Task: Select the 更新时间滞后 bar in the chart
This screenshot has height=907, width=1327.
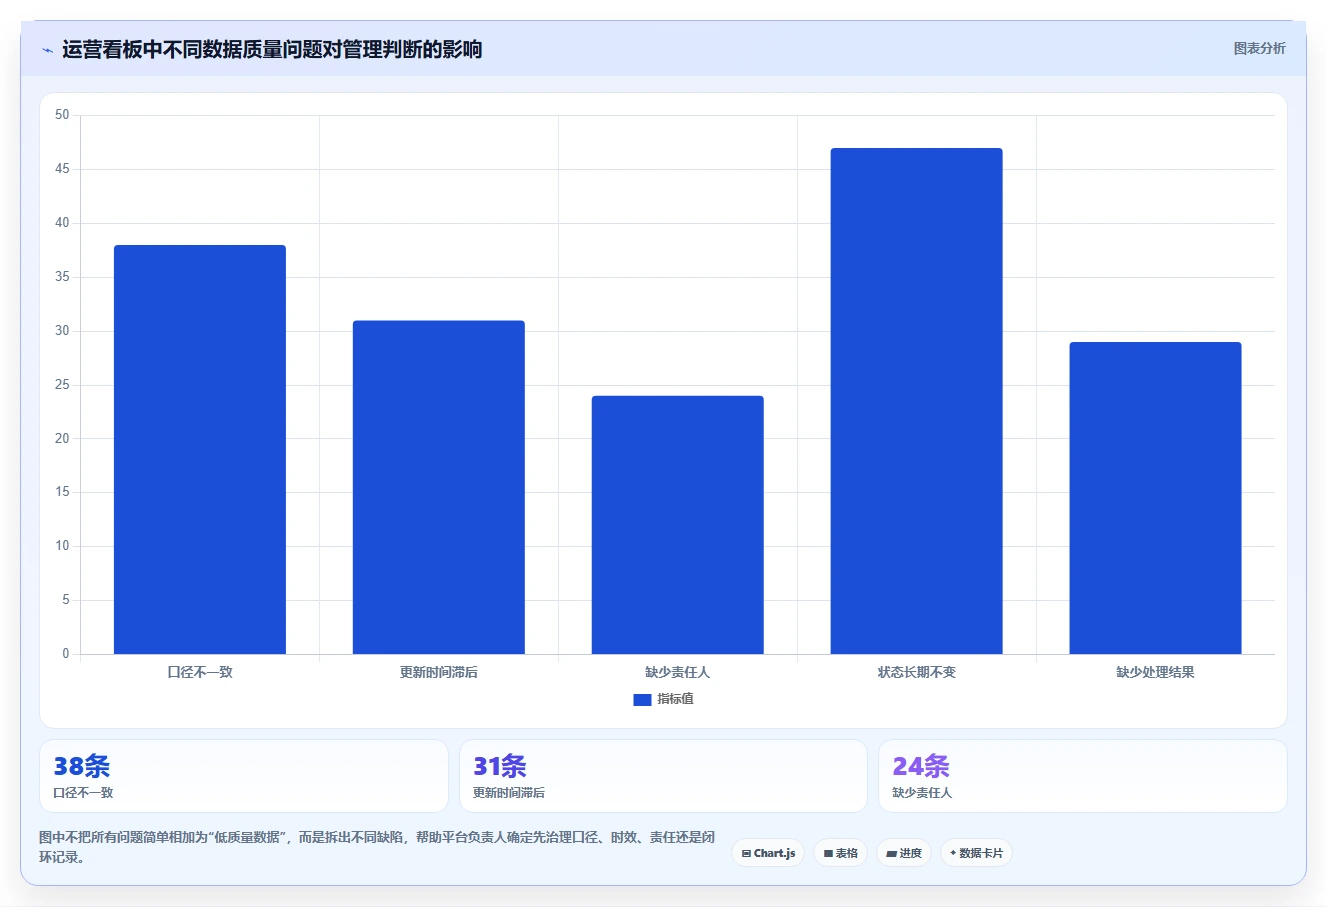Action: tap(439, 487)
